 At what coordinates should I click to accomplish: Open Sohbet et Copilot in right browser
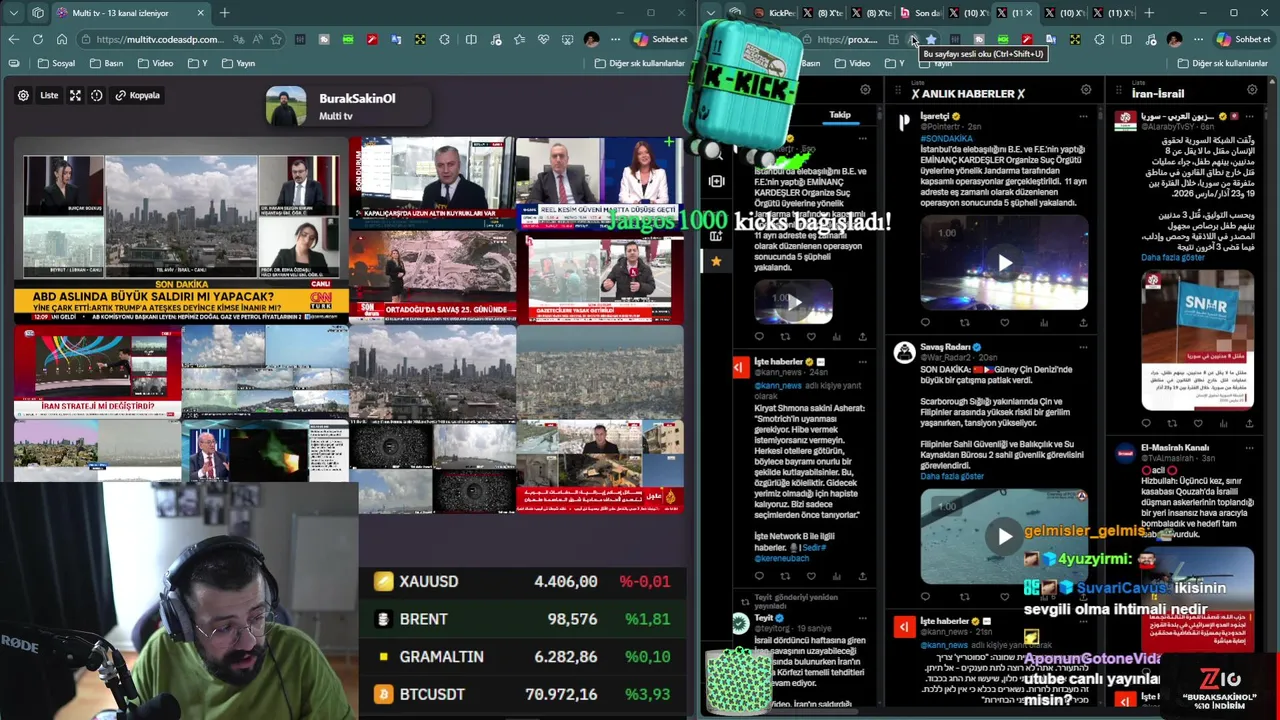click(x=1244, y=39)
